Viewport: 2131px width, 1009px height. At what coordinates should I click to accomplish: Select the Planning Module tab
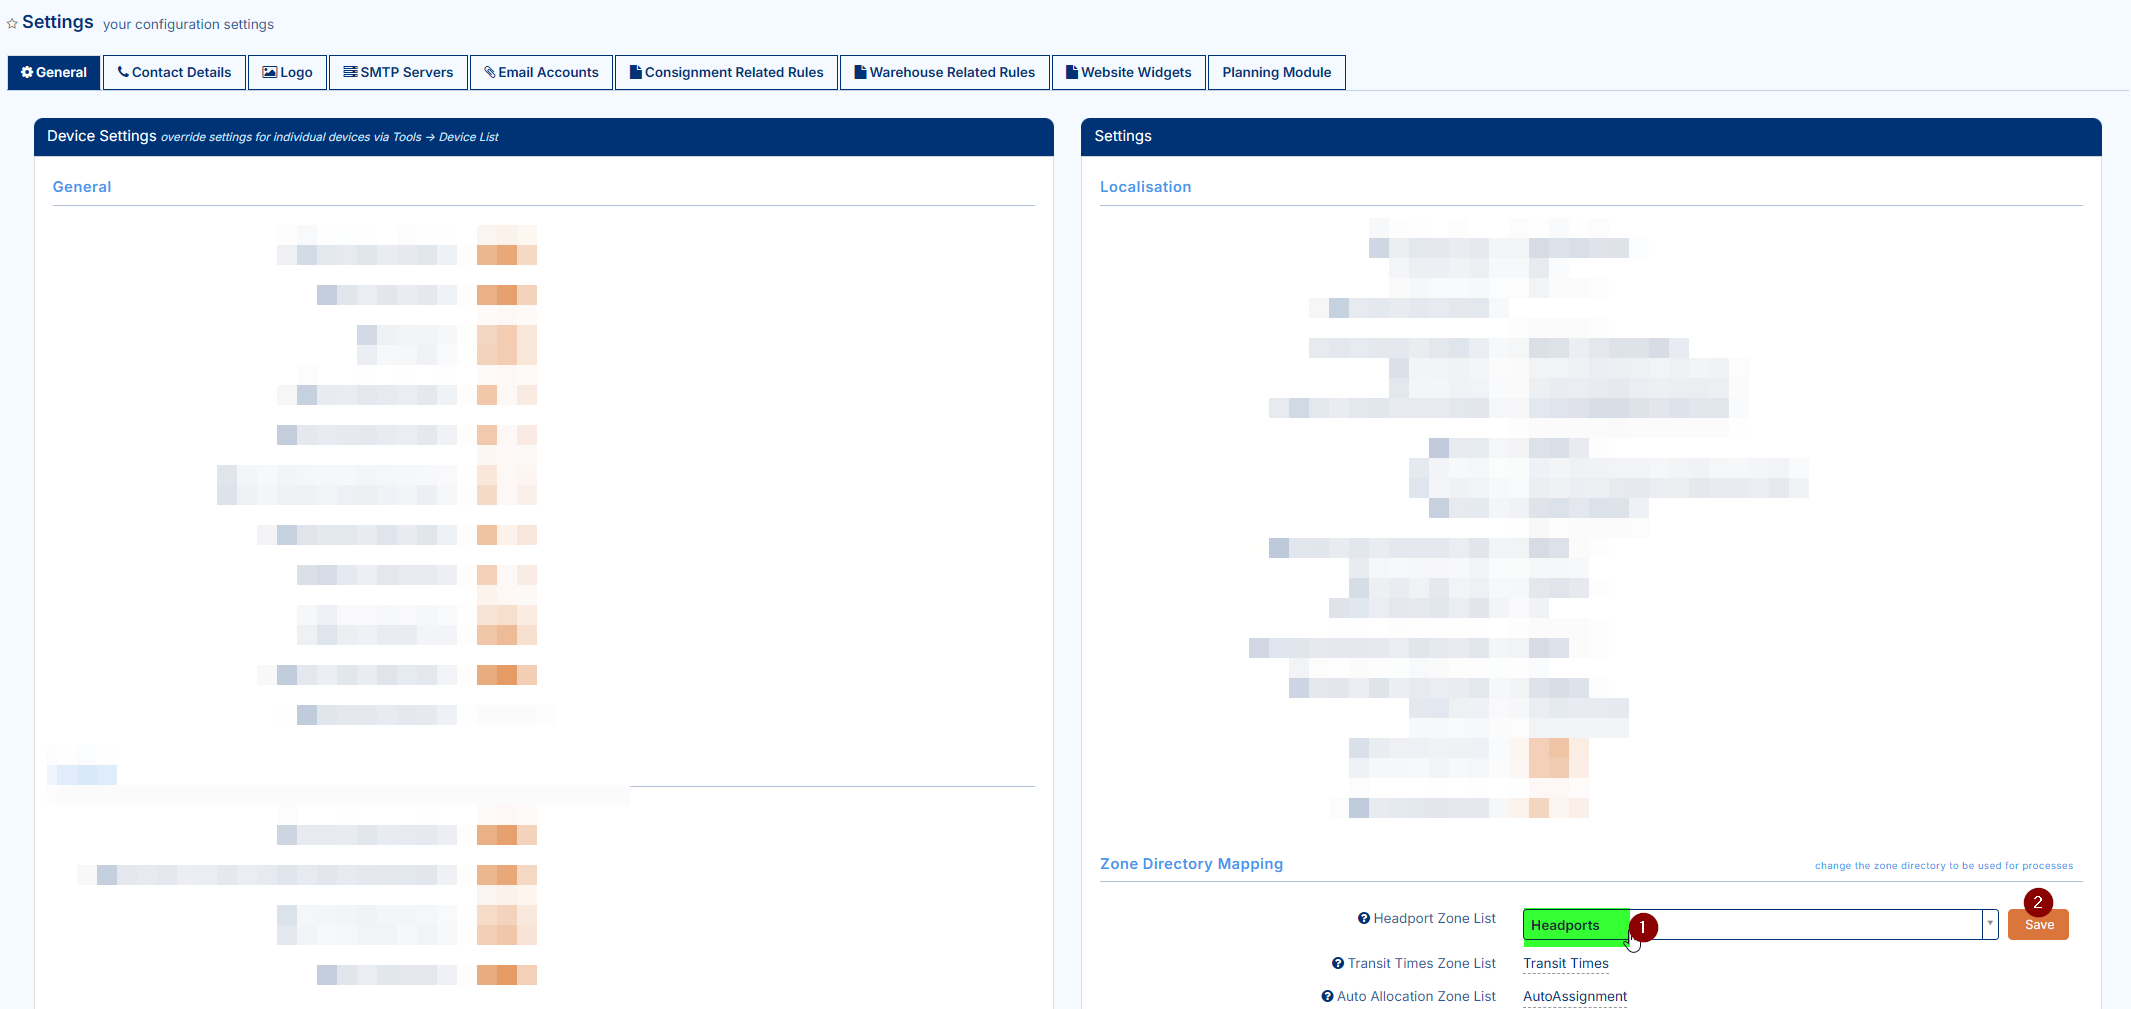tap(1276, 72)
